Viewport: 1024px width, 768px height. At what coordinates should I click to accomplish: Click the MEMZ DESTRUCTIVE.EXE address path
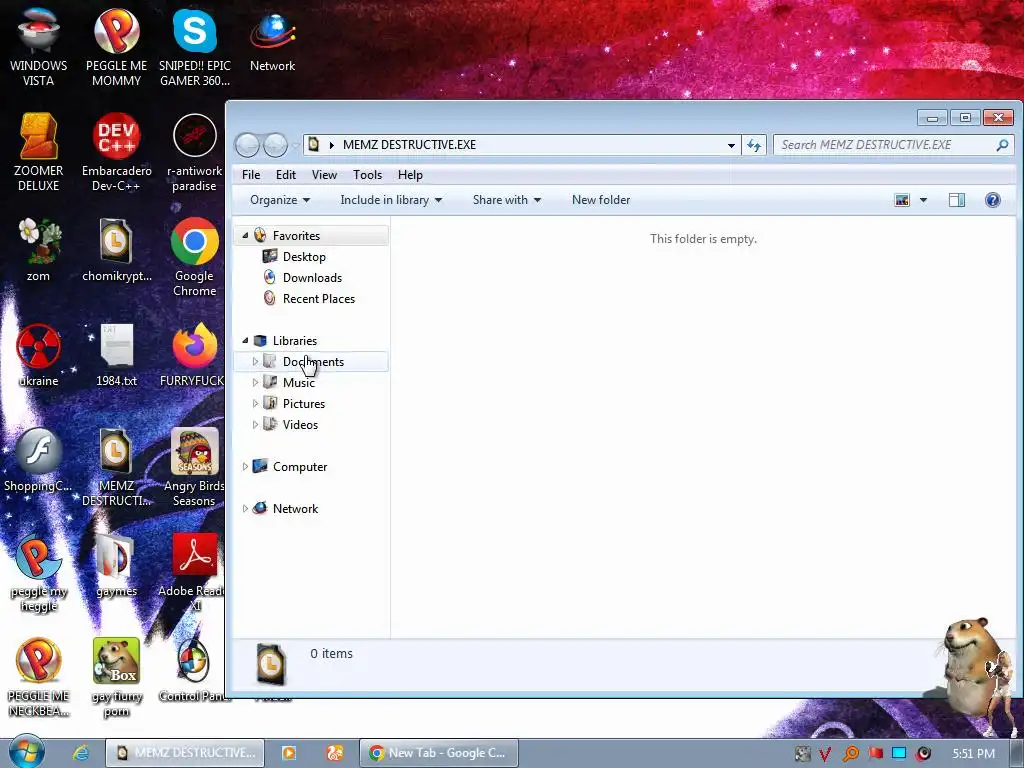409,145
